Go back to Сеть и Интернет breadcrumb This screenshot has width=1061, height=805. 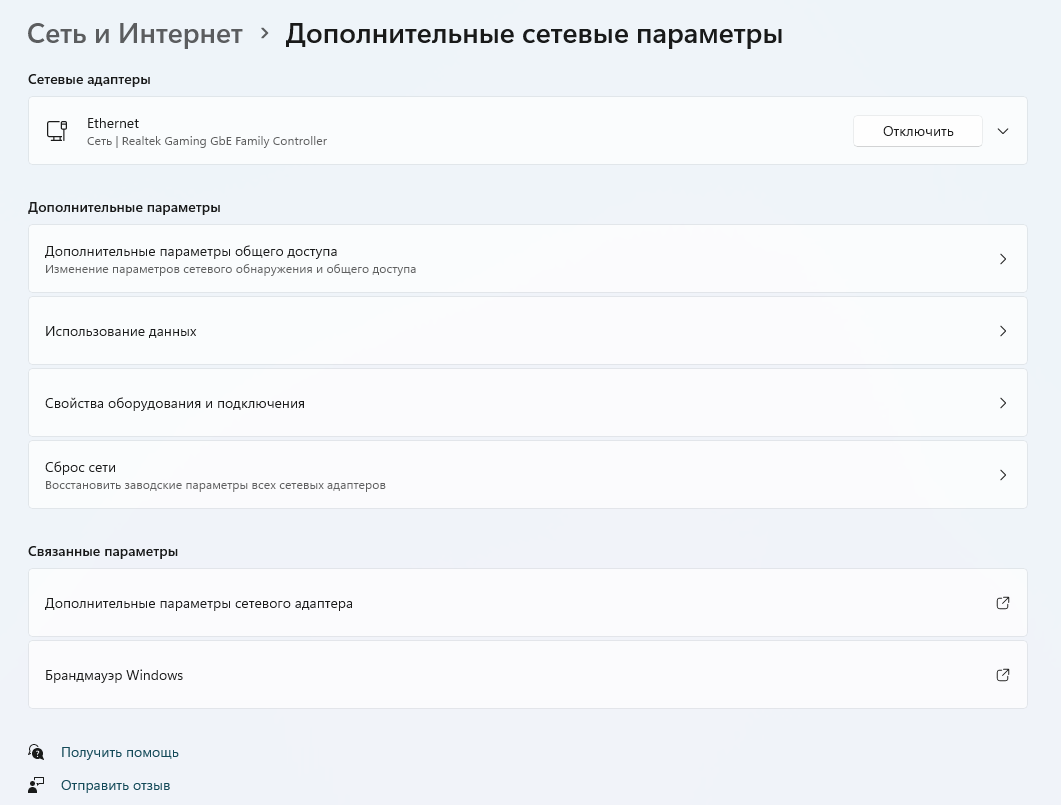(135, 34)
